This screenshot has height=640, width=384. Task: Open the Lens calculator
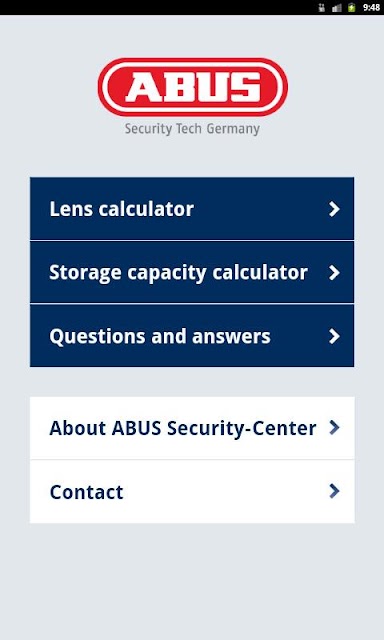pyautogui.click(x=192, y=209)
